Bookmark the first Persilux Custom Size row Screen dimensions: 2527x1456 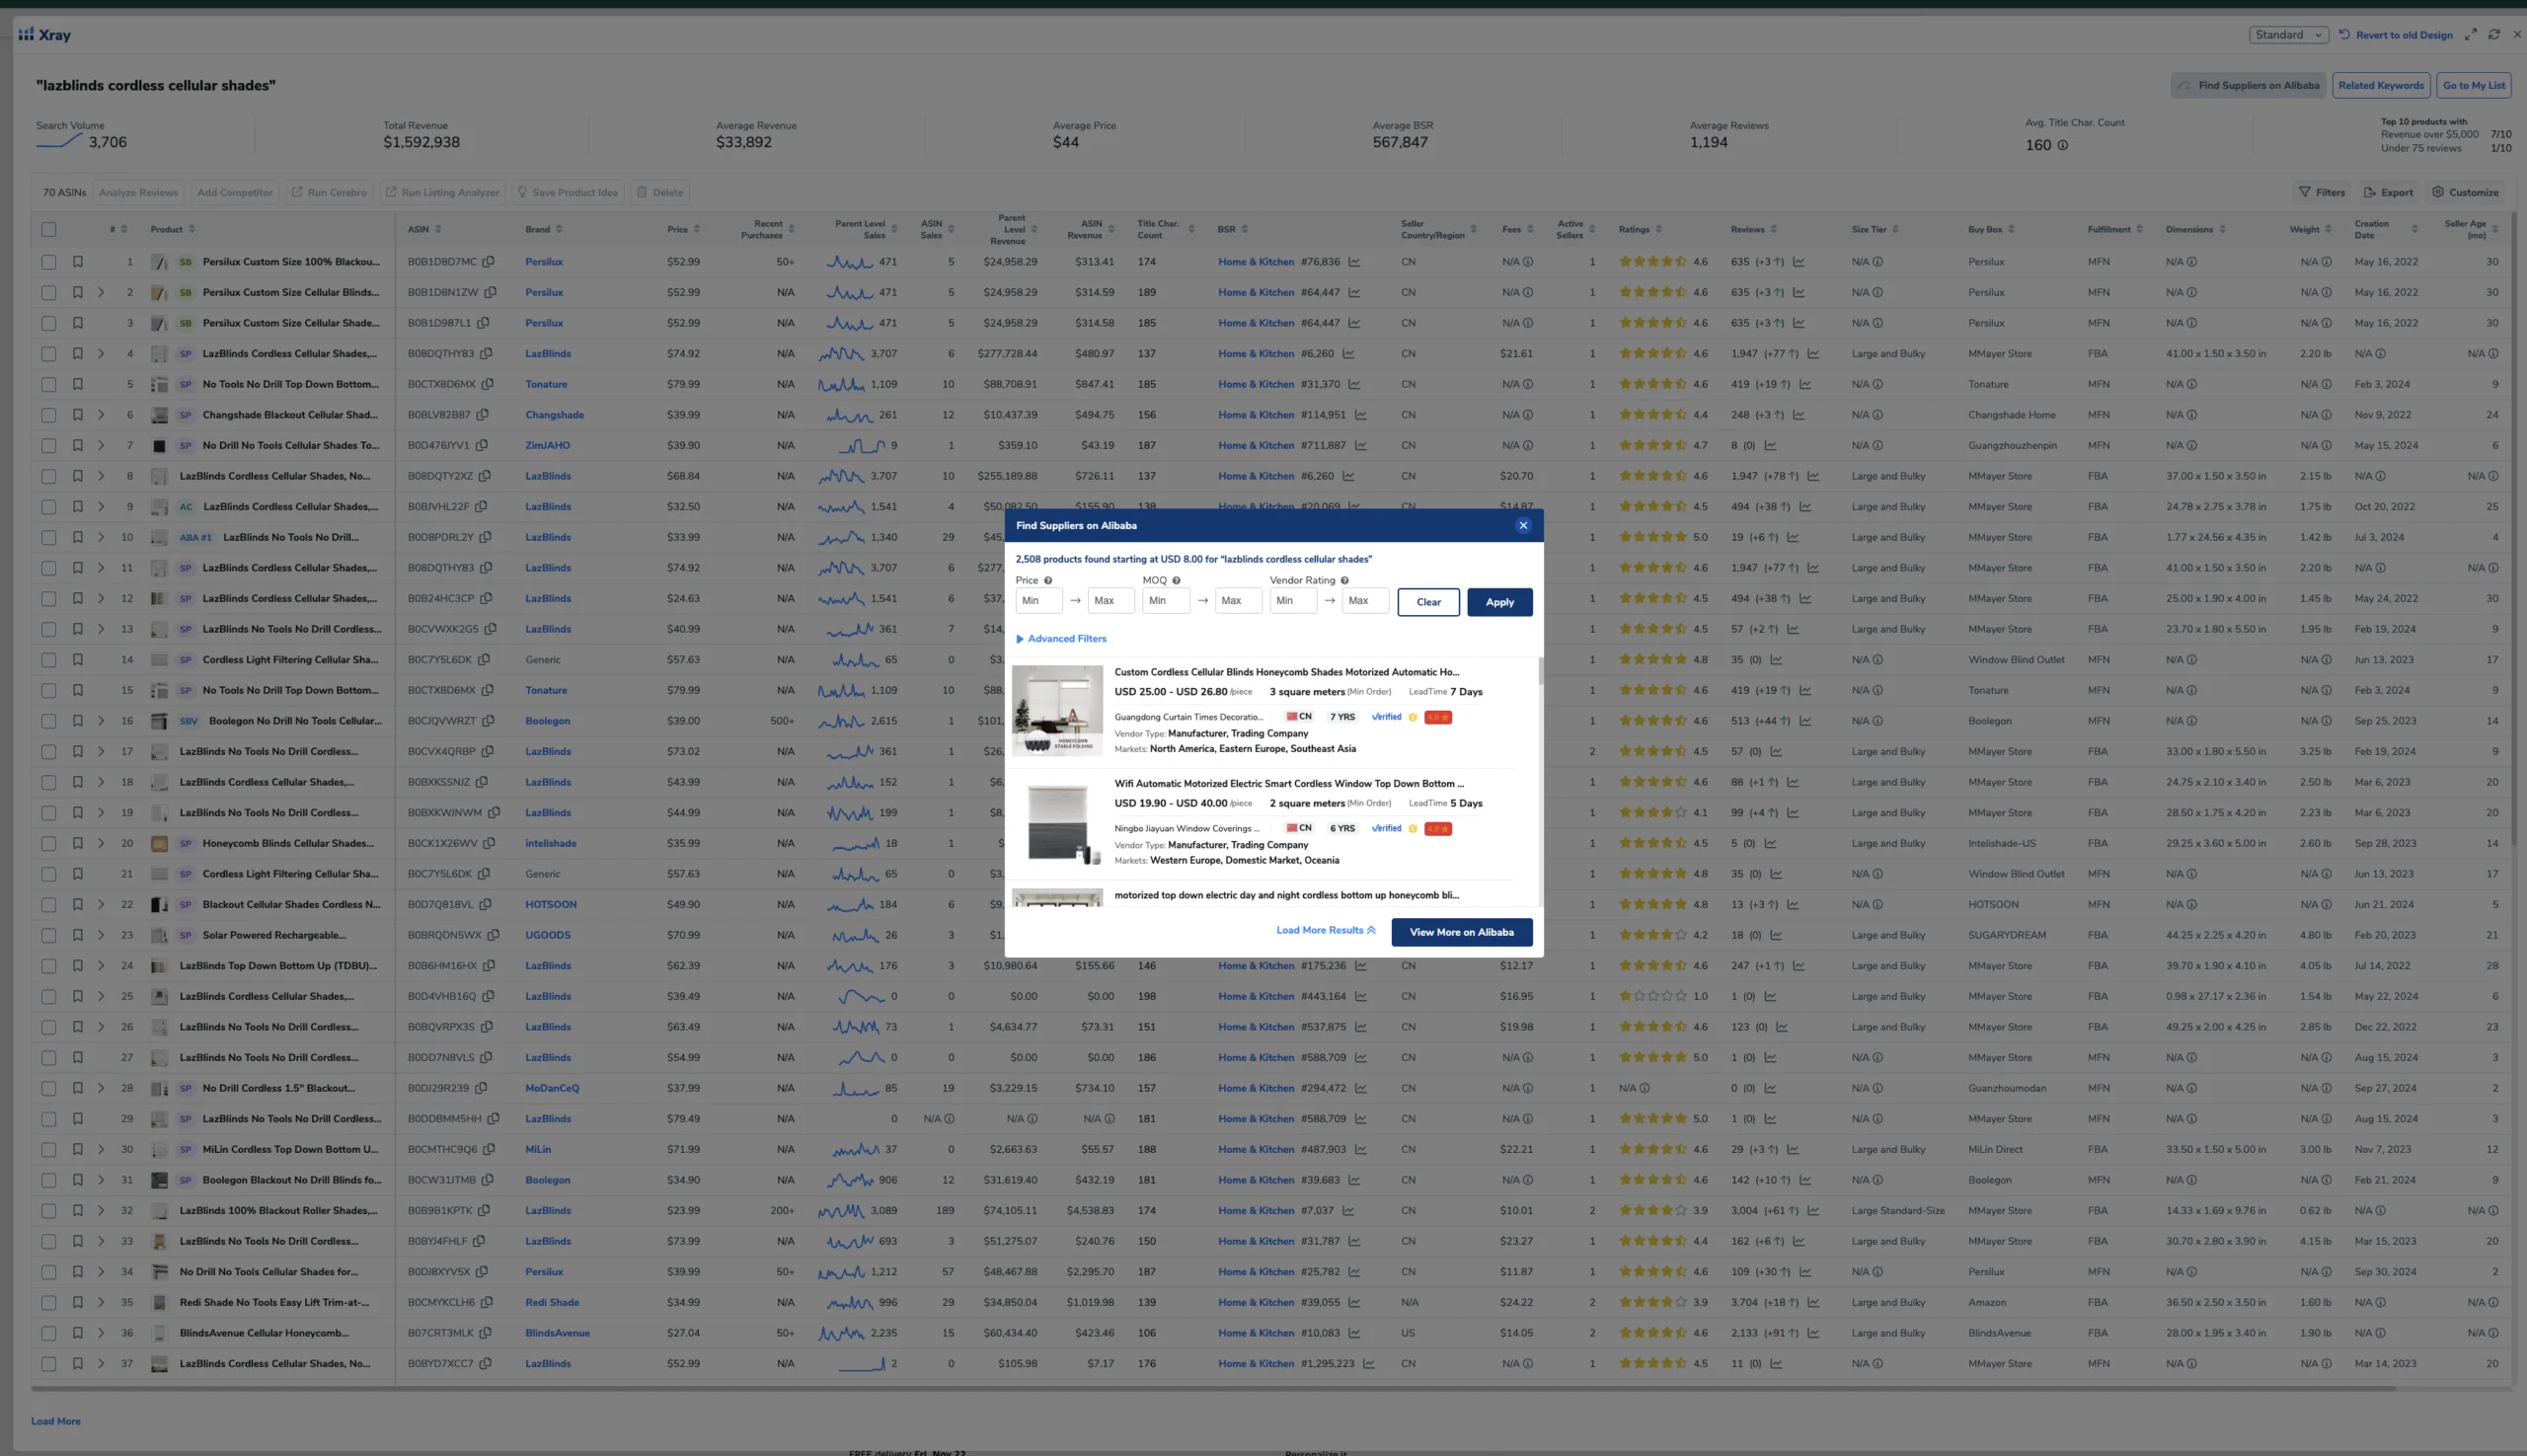click(x=77, y=262)
